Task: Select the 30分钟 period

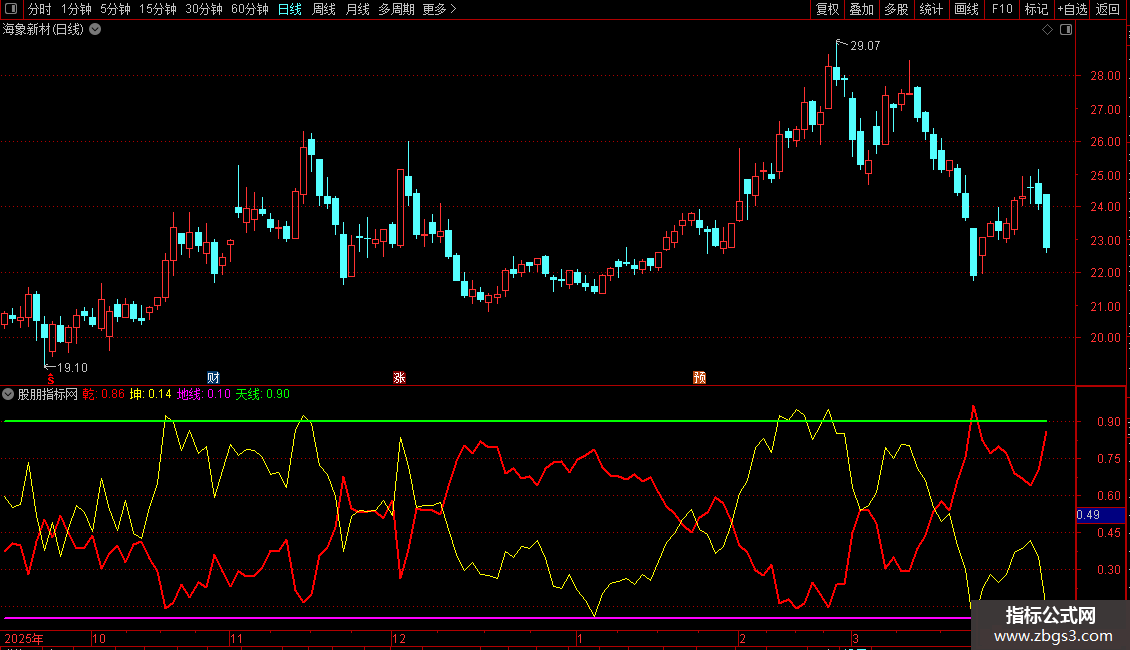Action: 204,9
